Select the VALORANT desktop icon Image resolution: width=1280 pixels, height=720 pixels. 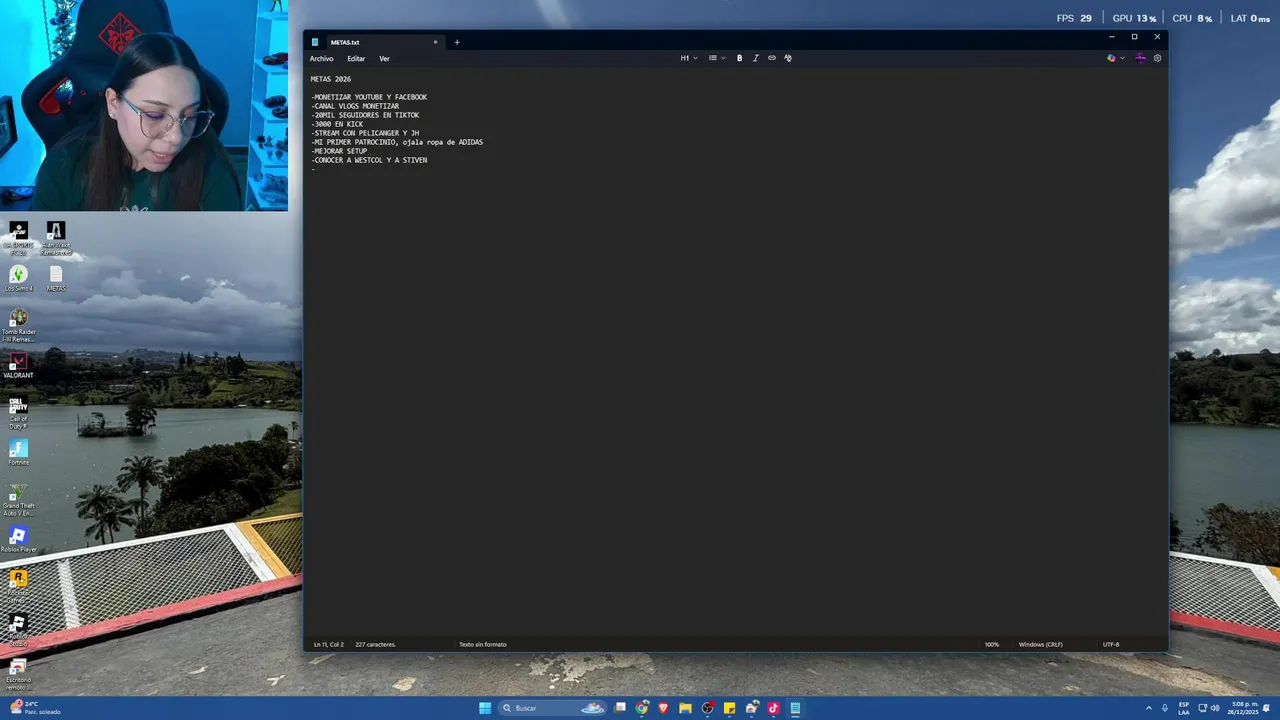[x=18, y=365]
